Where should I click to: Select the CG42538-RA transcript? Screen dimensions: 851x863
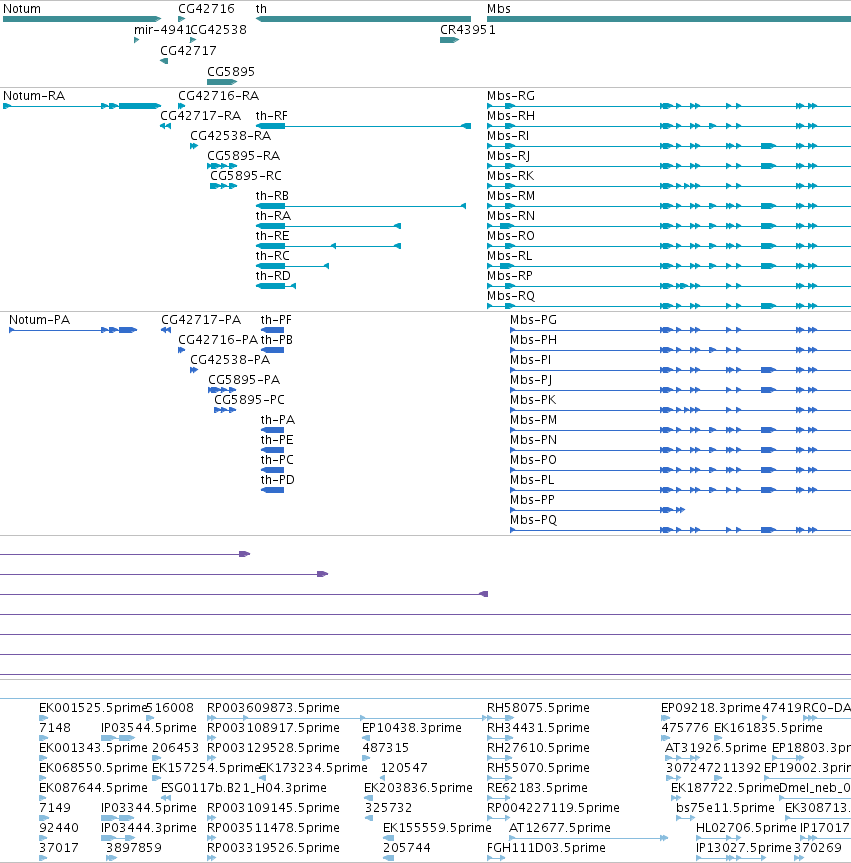pos(194,146)
